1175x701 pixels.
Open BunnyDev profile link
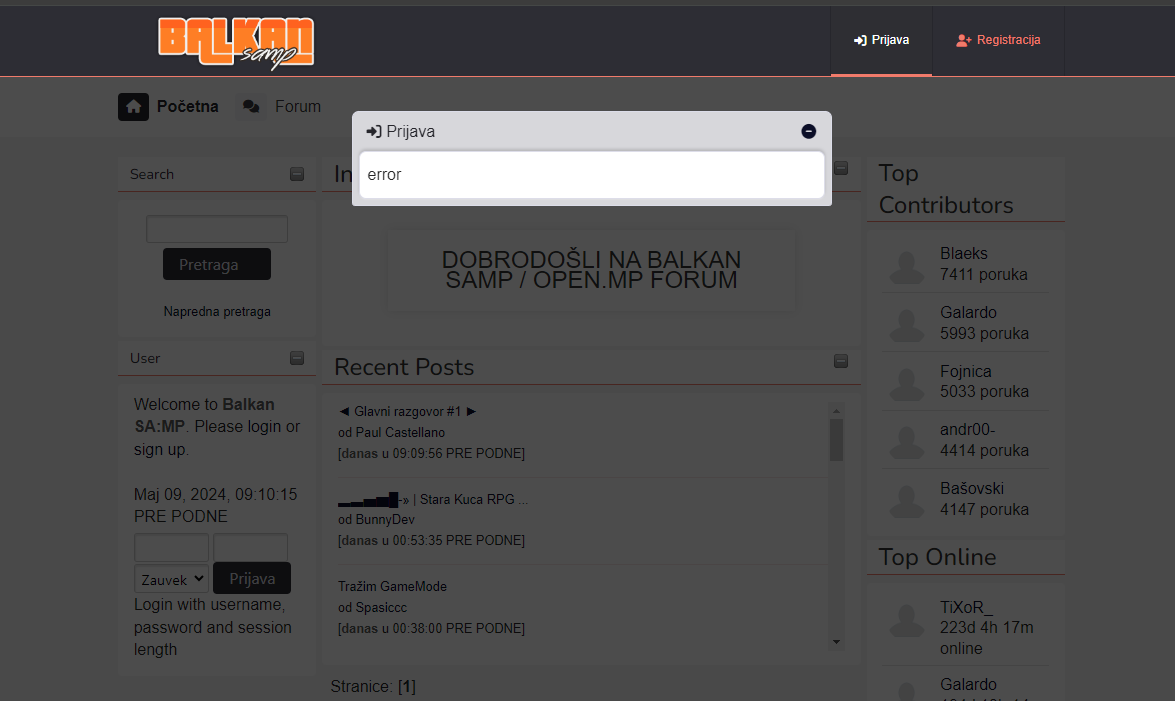[x=384, y=520]
